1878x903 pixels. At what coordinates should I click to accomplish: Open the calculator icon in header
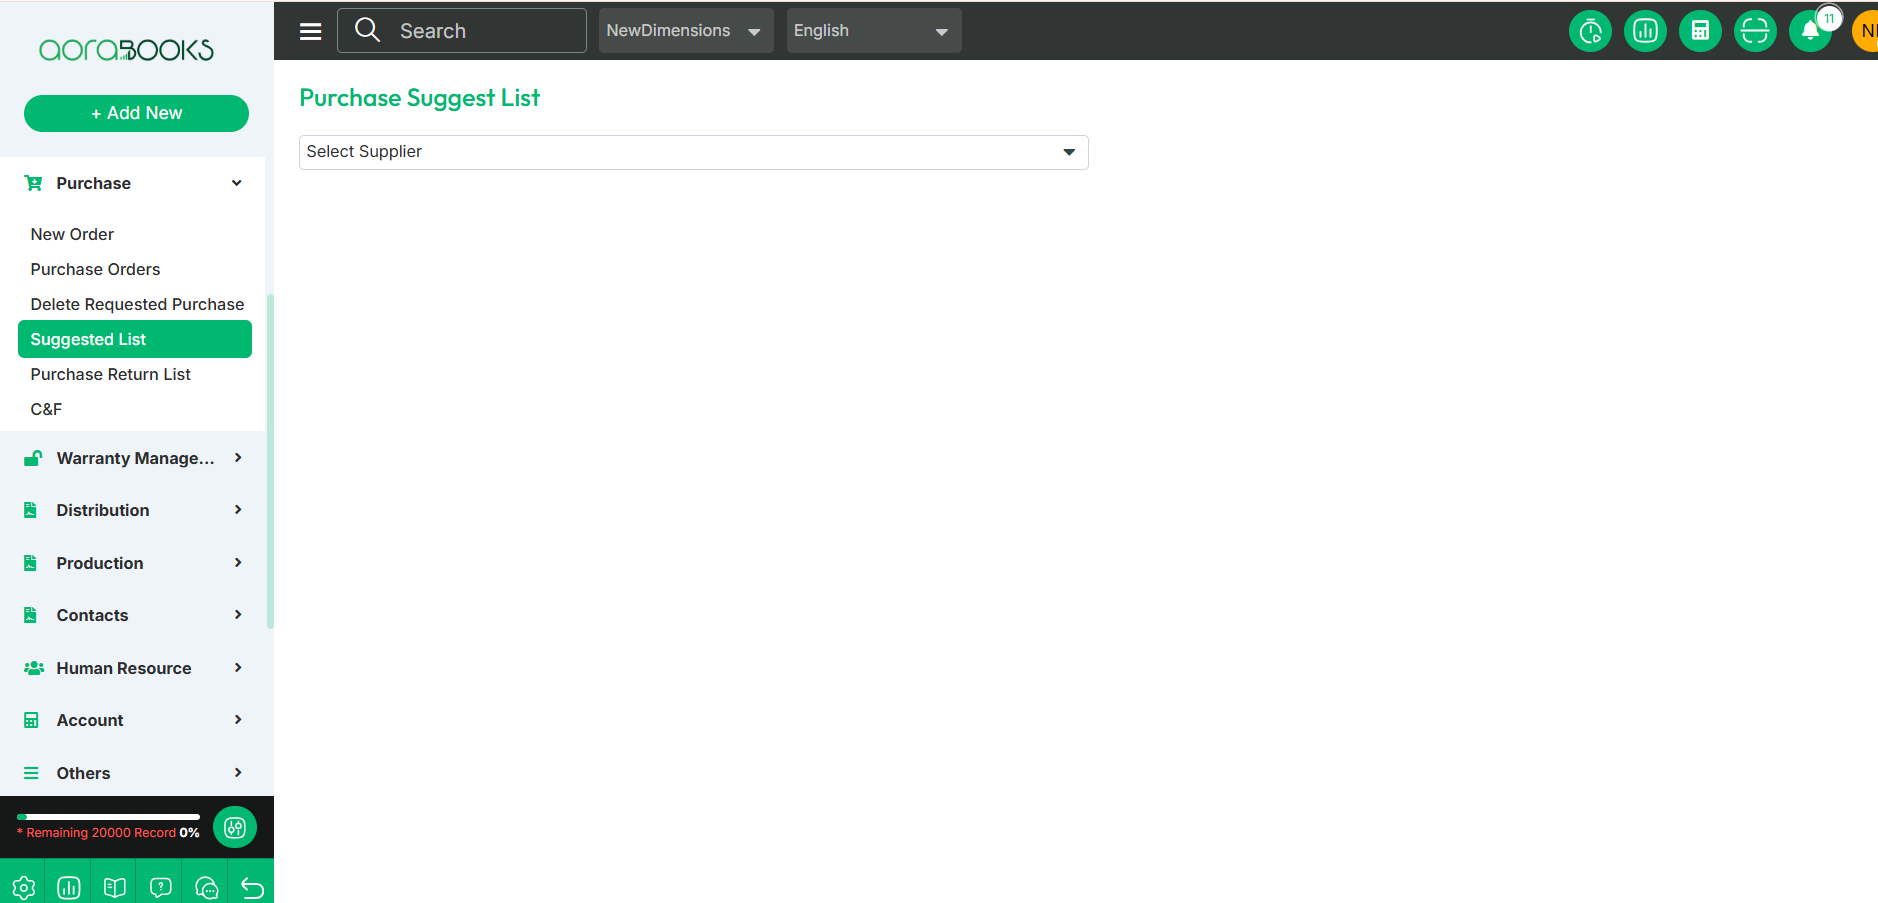[x=1700, y=31]
